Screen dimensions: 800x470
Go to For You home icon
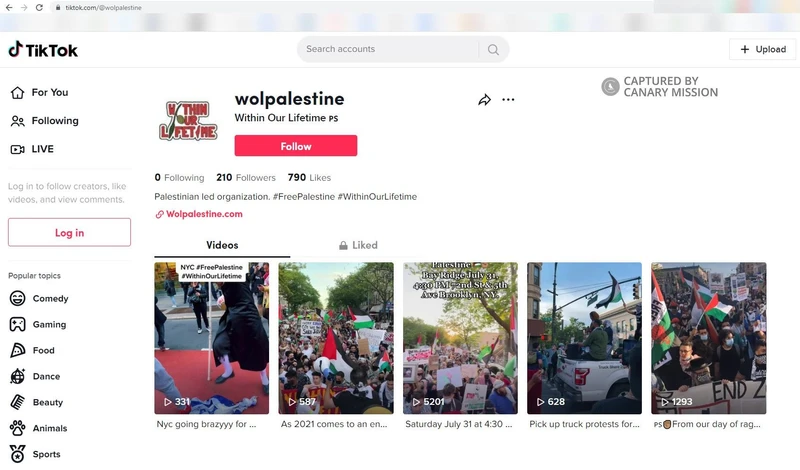17,92
